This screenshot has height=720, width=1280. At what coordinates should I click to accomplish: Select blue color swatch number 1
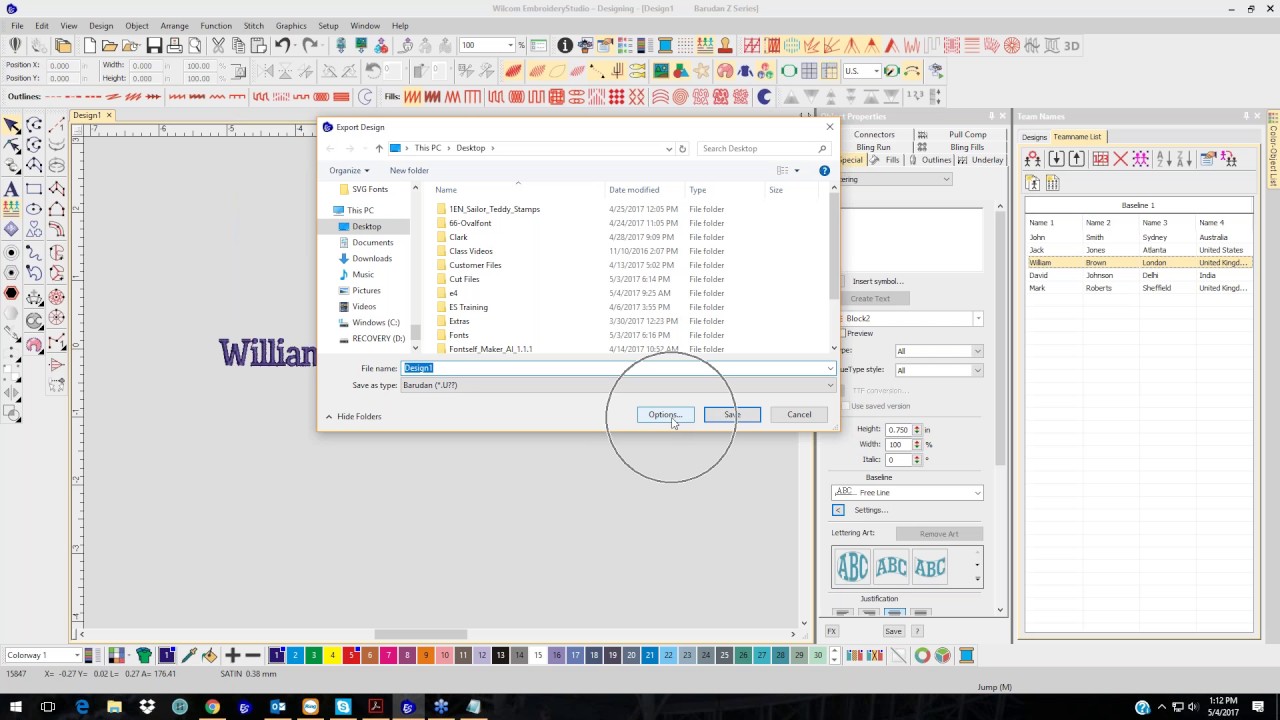tap(276, 655)
